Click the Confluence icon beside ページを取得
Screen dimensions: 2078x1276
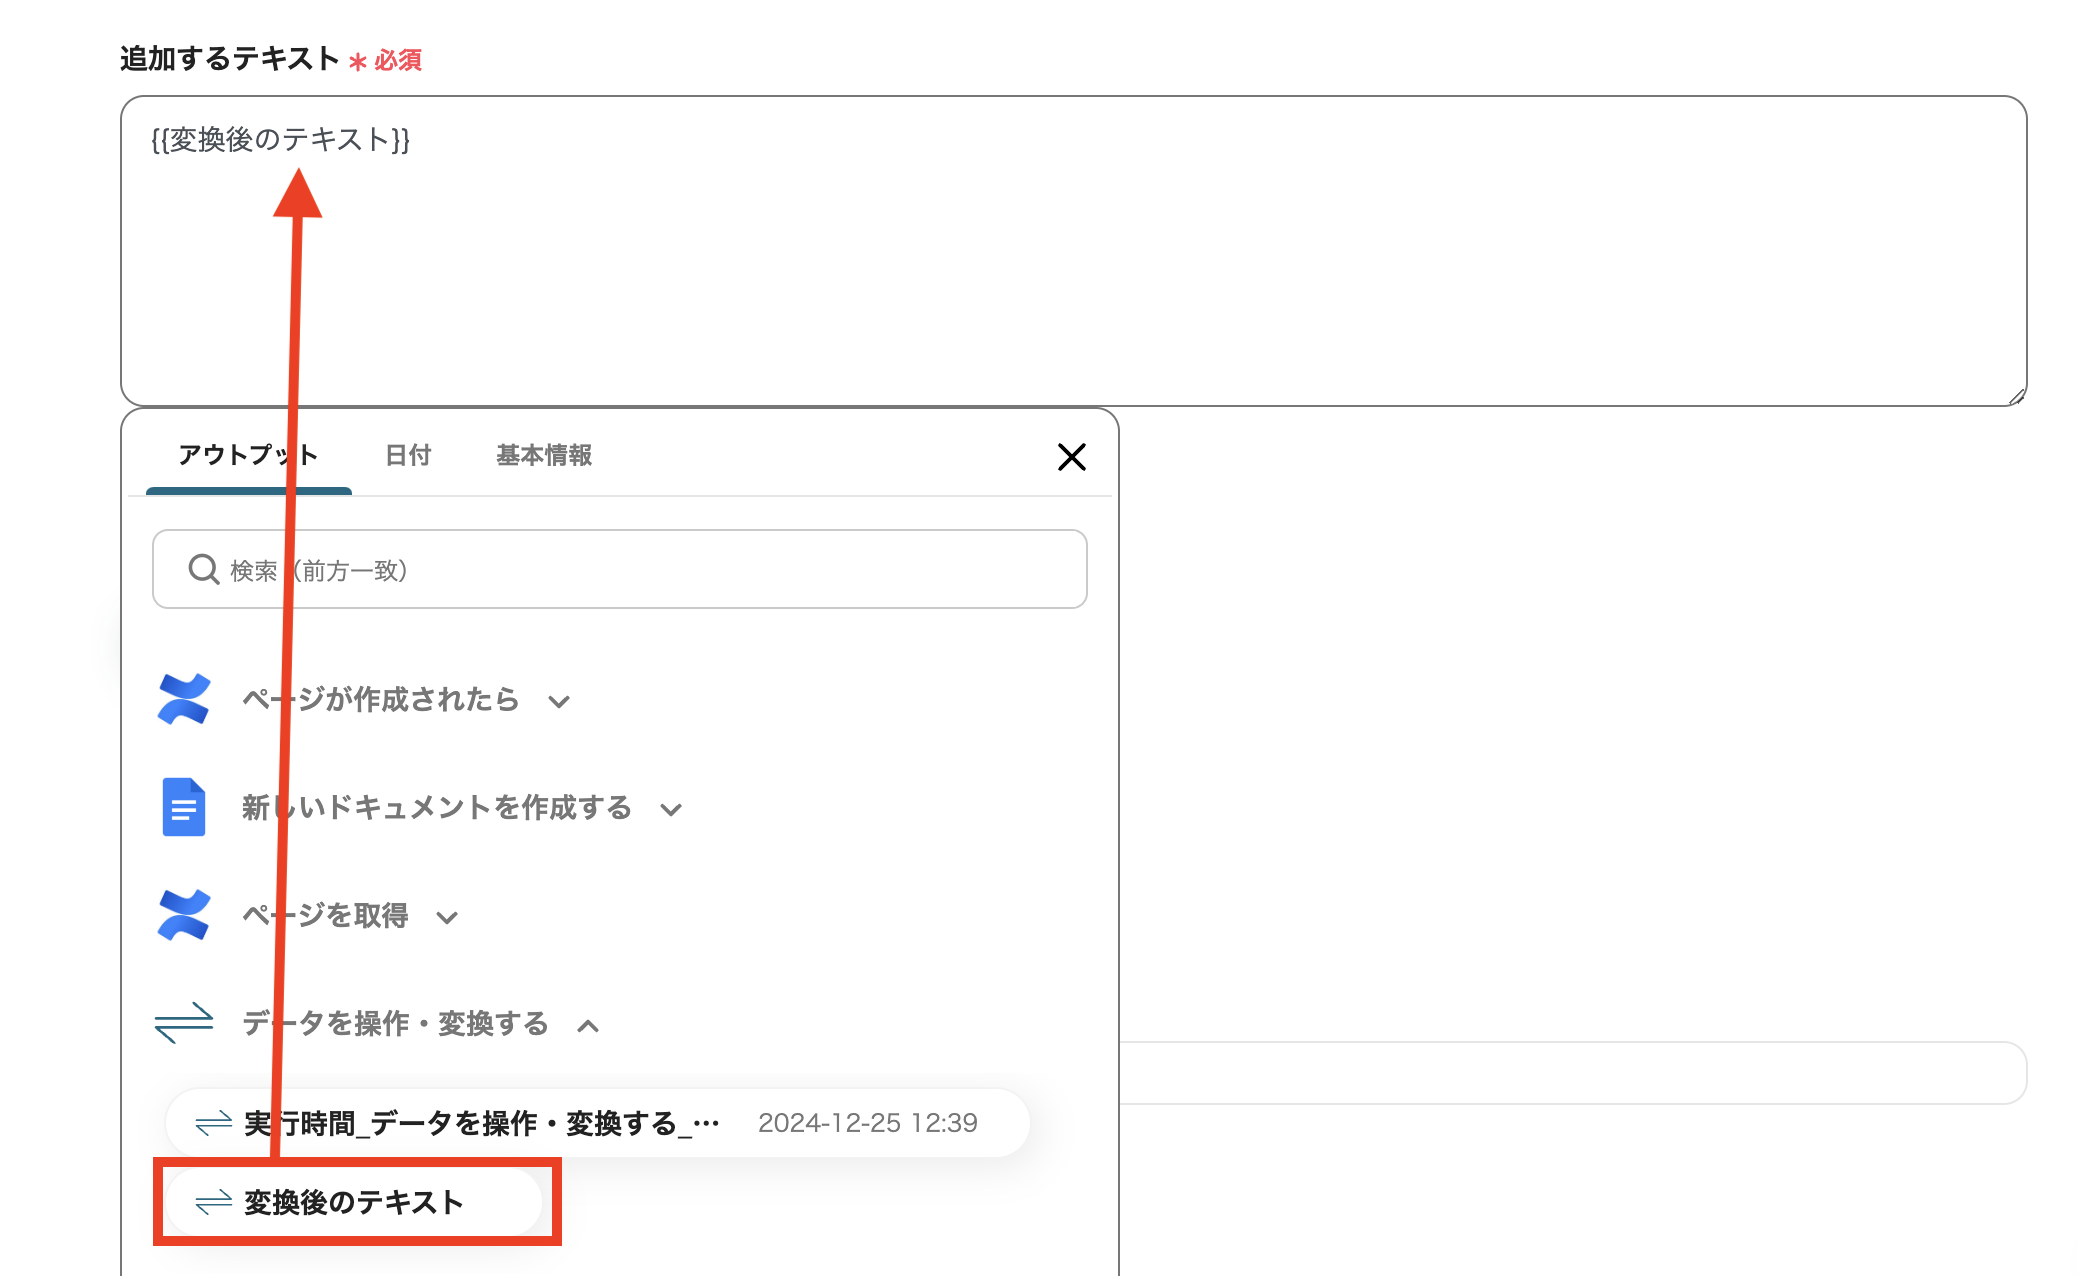coord(184,915)
